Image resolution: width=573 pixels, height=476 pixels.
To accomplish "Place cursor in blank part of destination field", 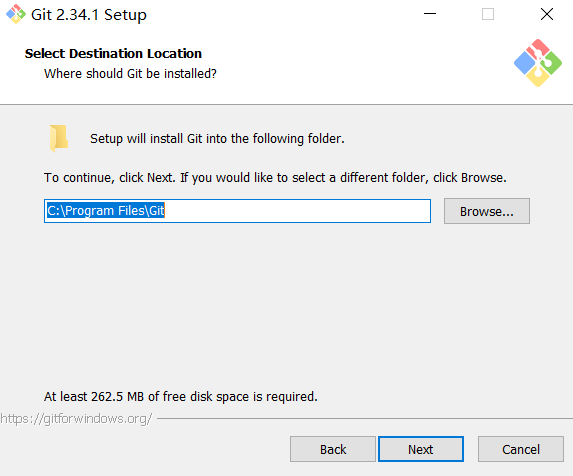I will coord(297,211).
